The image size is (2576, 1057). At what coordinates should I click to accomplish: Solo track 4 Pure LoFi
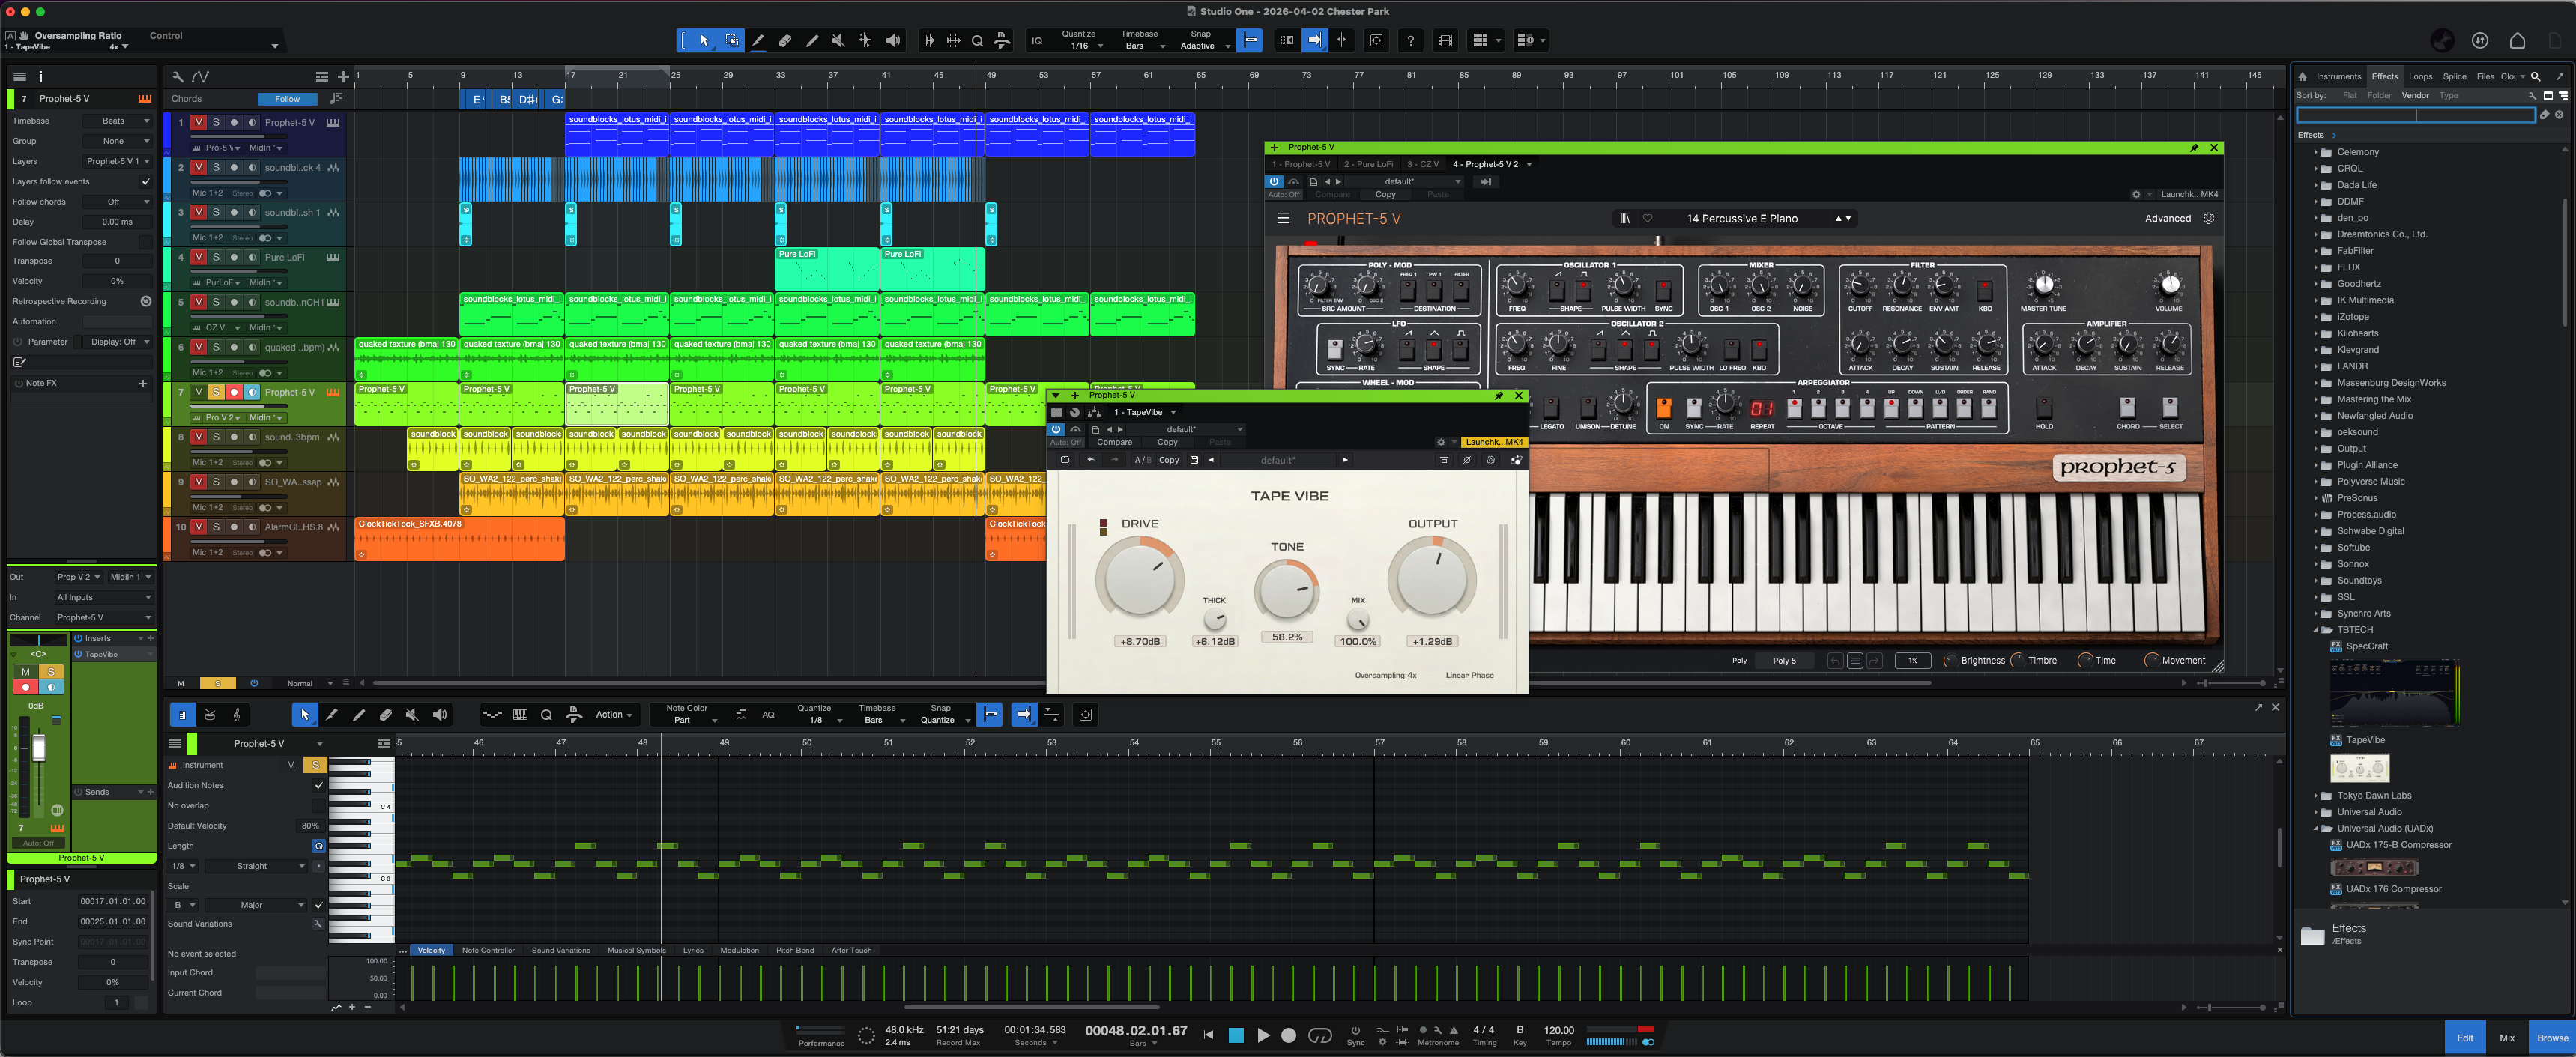216,258
